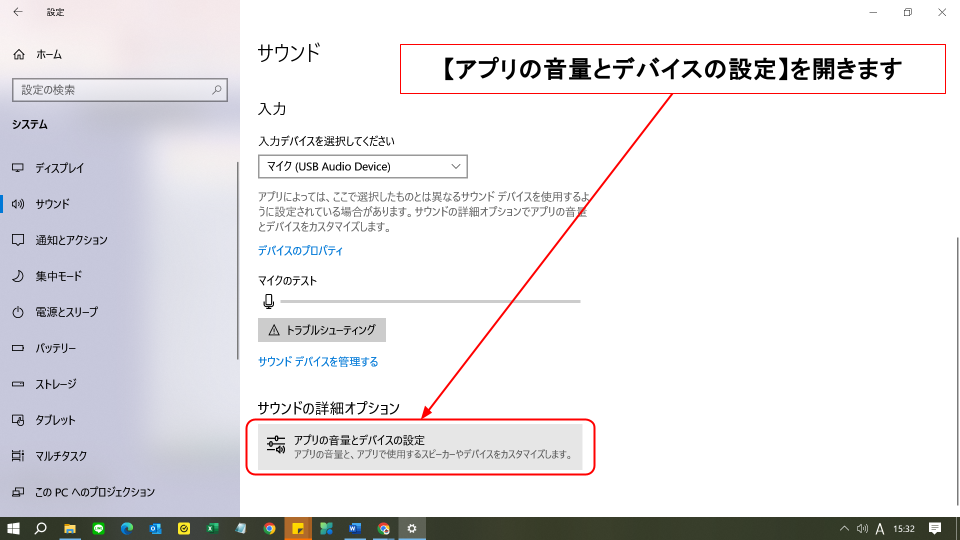Viewport: 960px width, 540px height.
Task: Click the taskbar speaker volume icon
Action: pyautogui.click(x=862, y=528)
